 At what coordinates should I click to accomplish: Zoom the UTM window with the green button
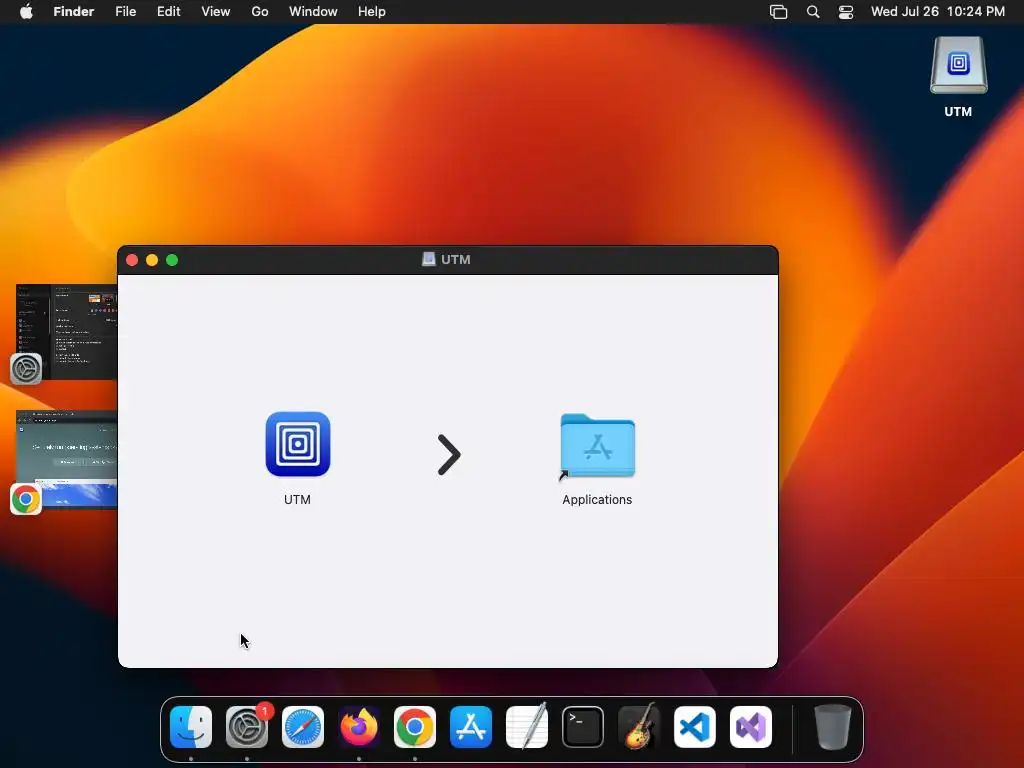click(172, 260)
